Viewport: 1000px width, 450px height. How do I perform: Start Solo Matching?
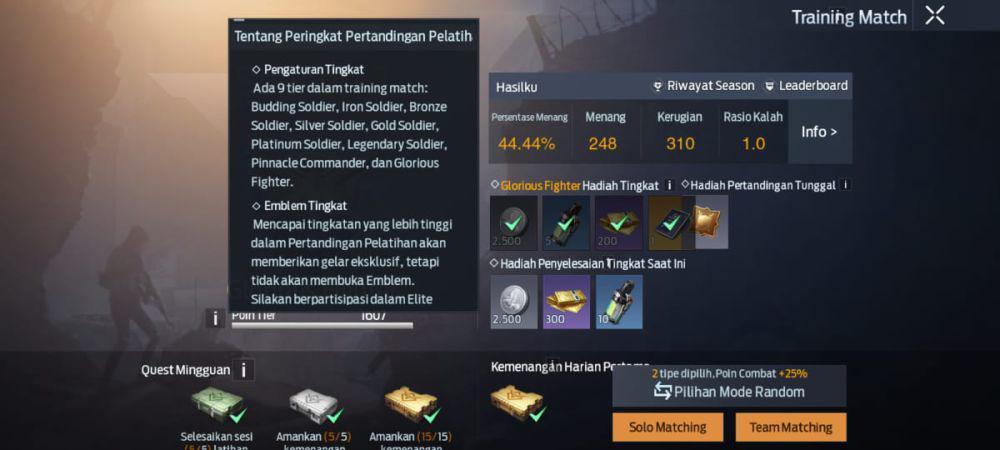point(668,427)
